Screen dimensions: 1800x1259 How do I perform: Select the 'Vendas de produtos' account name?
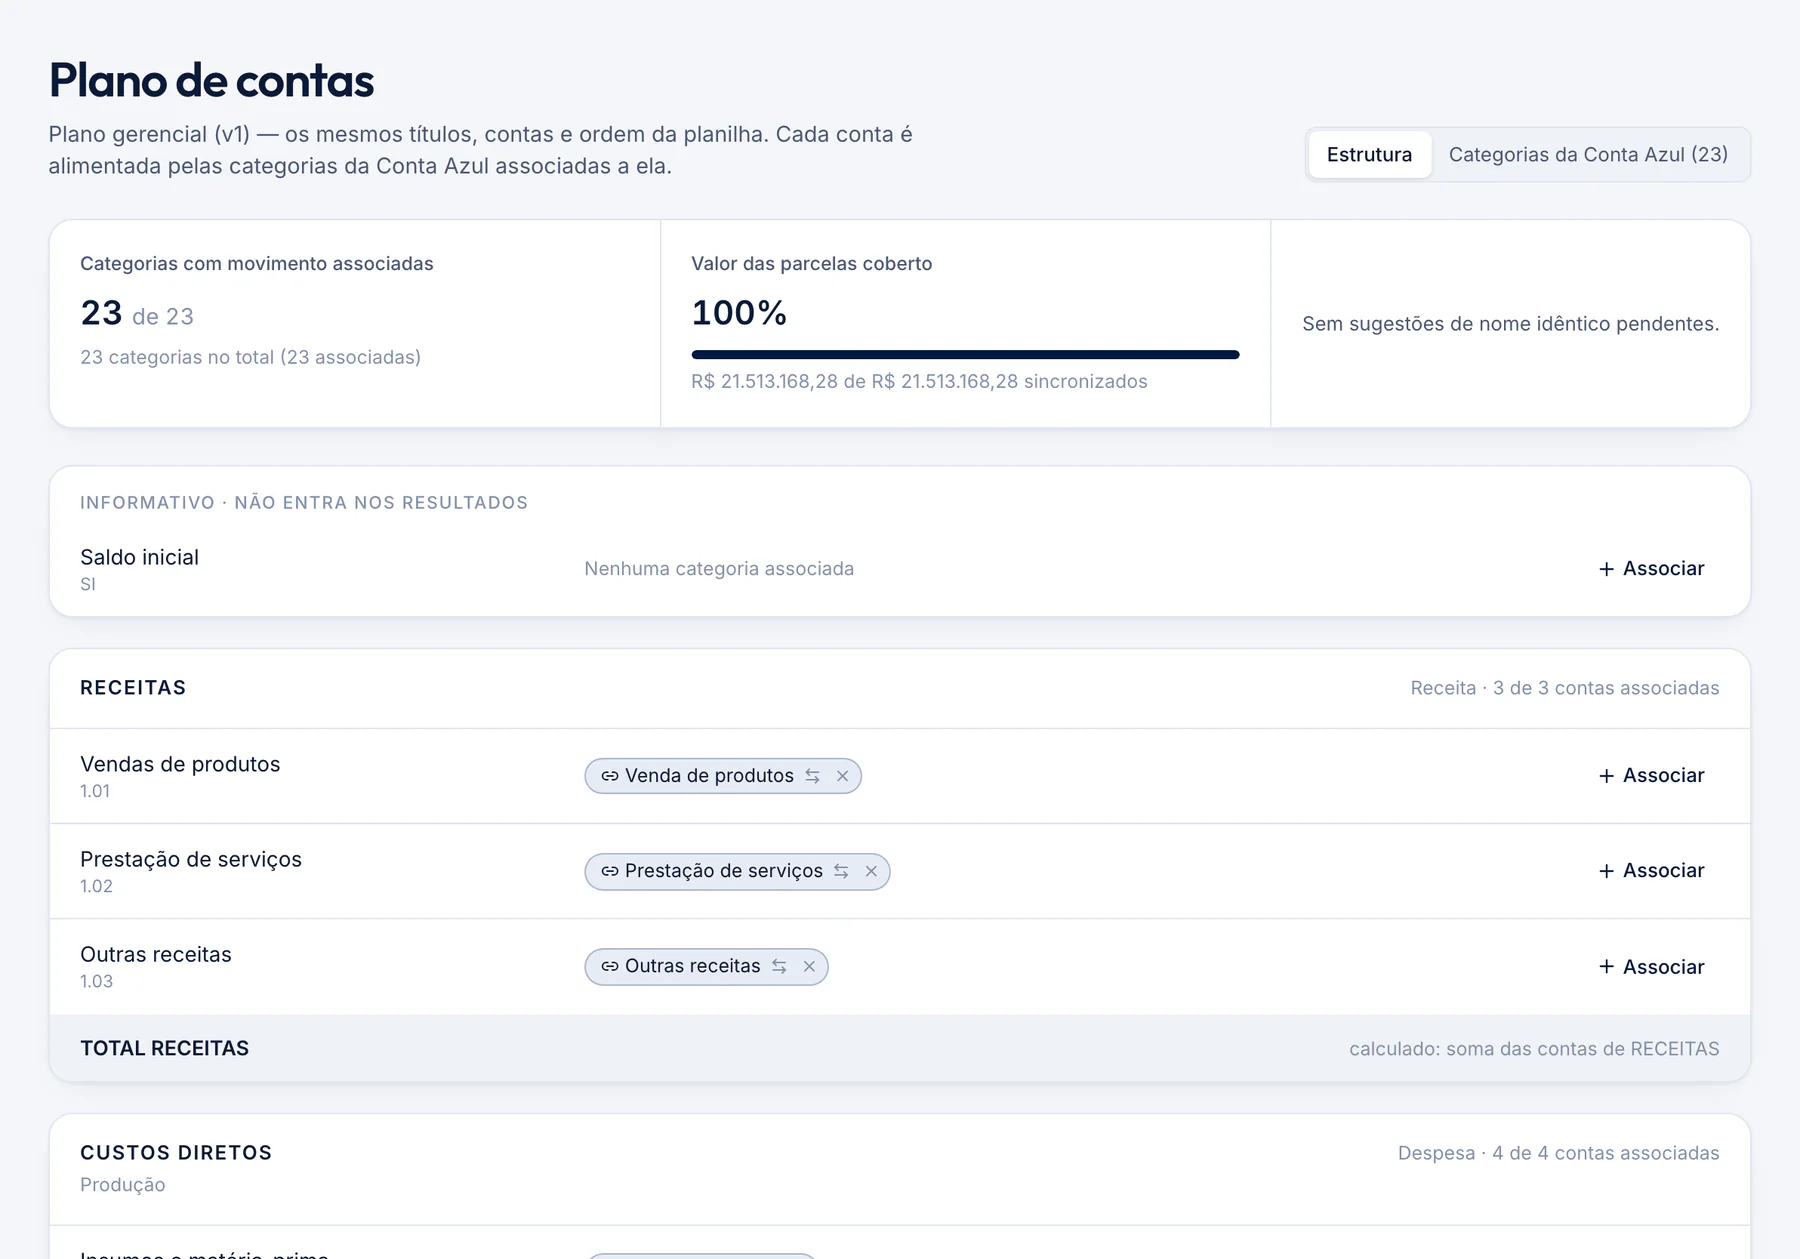point(180,764)
